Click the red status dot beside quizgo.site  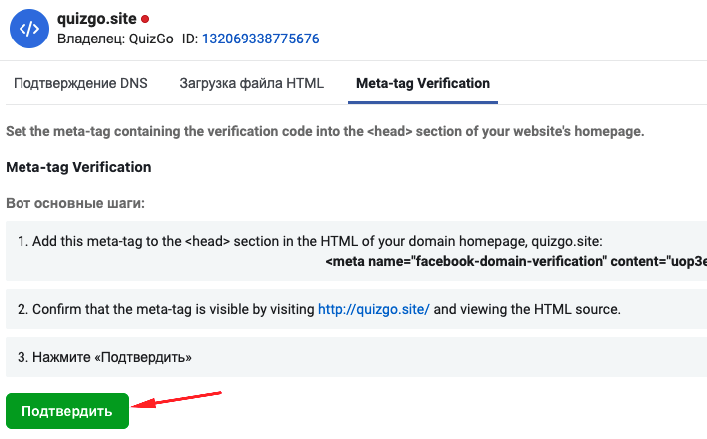[x=145, y=19]
